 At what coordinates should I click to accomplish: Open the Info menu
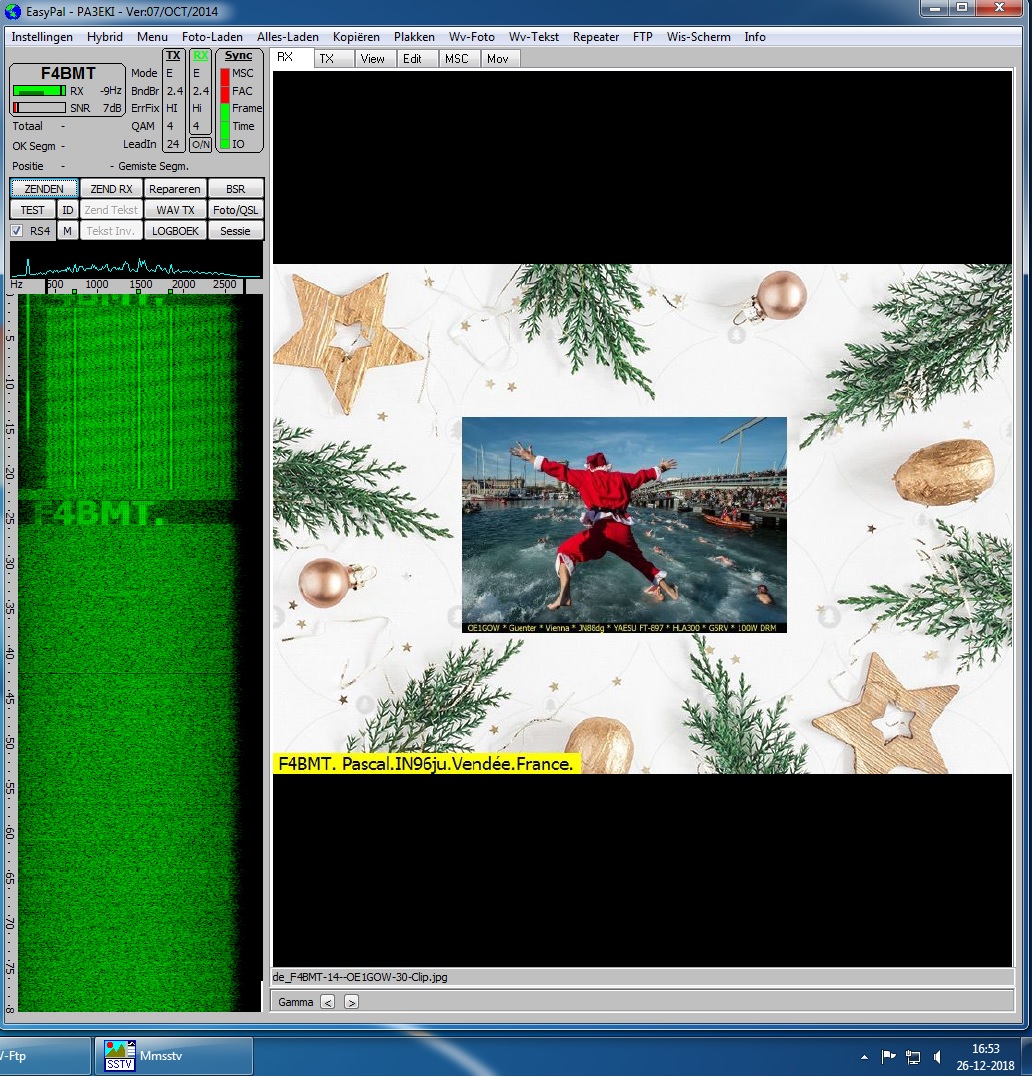coord(755,37)
